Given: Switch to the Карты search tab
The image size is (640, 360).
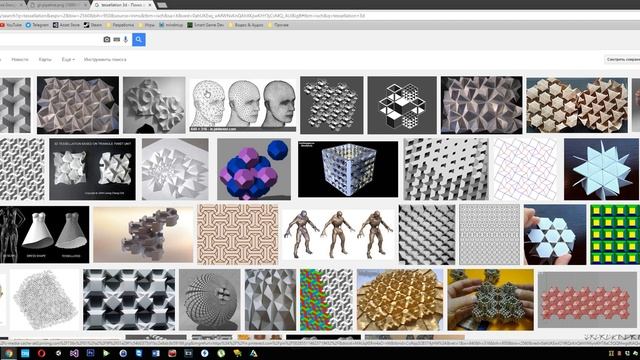Looking at the screenshot, I should (45, 60).
